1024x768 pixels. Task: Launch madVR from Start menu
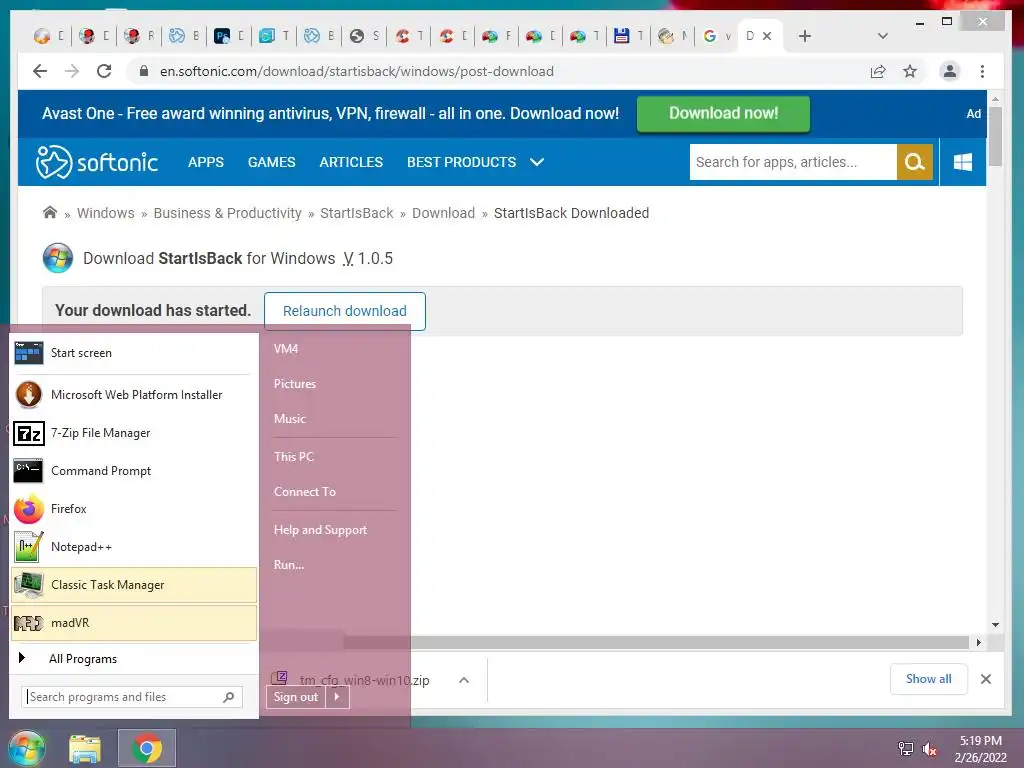click(134, 622)
